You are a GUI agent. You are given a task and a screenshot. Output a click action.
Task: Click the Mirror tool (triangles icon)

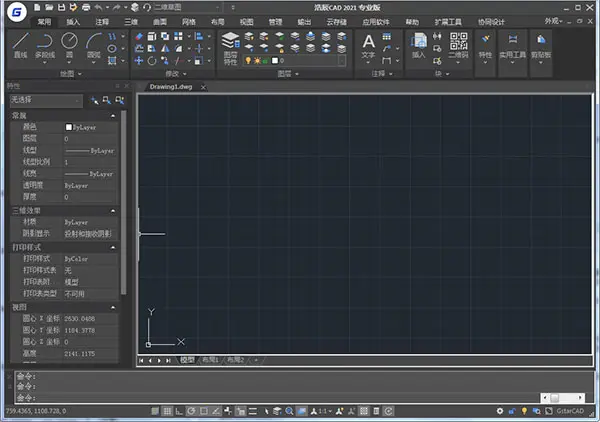(165, 48)
